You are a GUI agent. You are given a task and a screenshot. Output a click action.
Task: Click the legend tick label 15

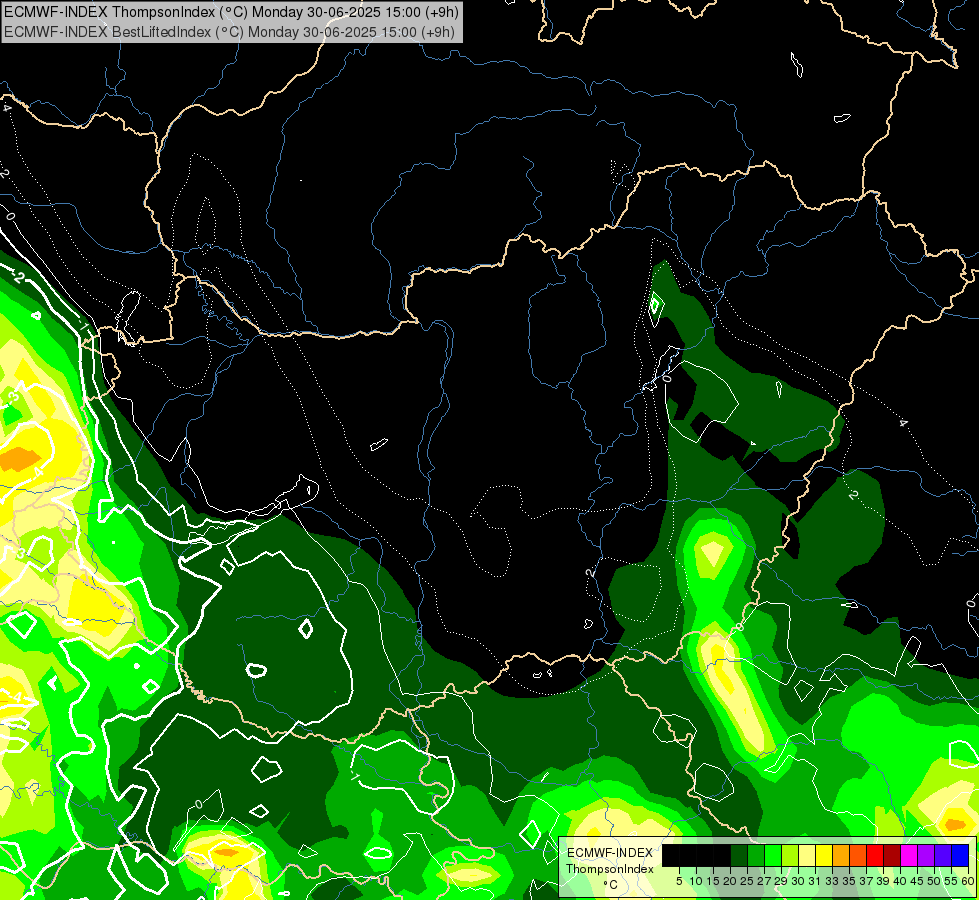tap(714, 881)
